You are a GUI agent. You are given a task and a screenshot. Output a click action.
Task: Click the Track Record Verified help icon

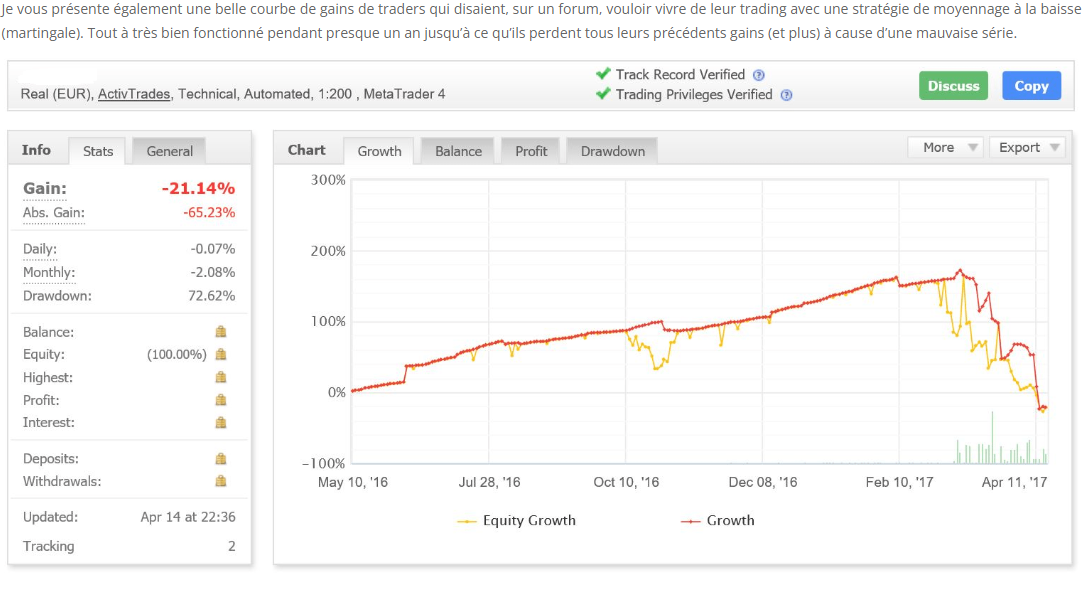coord(759,75)
